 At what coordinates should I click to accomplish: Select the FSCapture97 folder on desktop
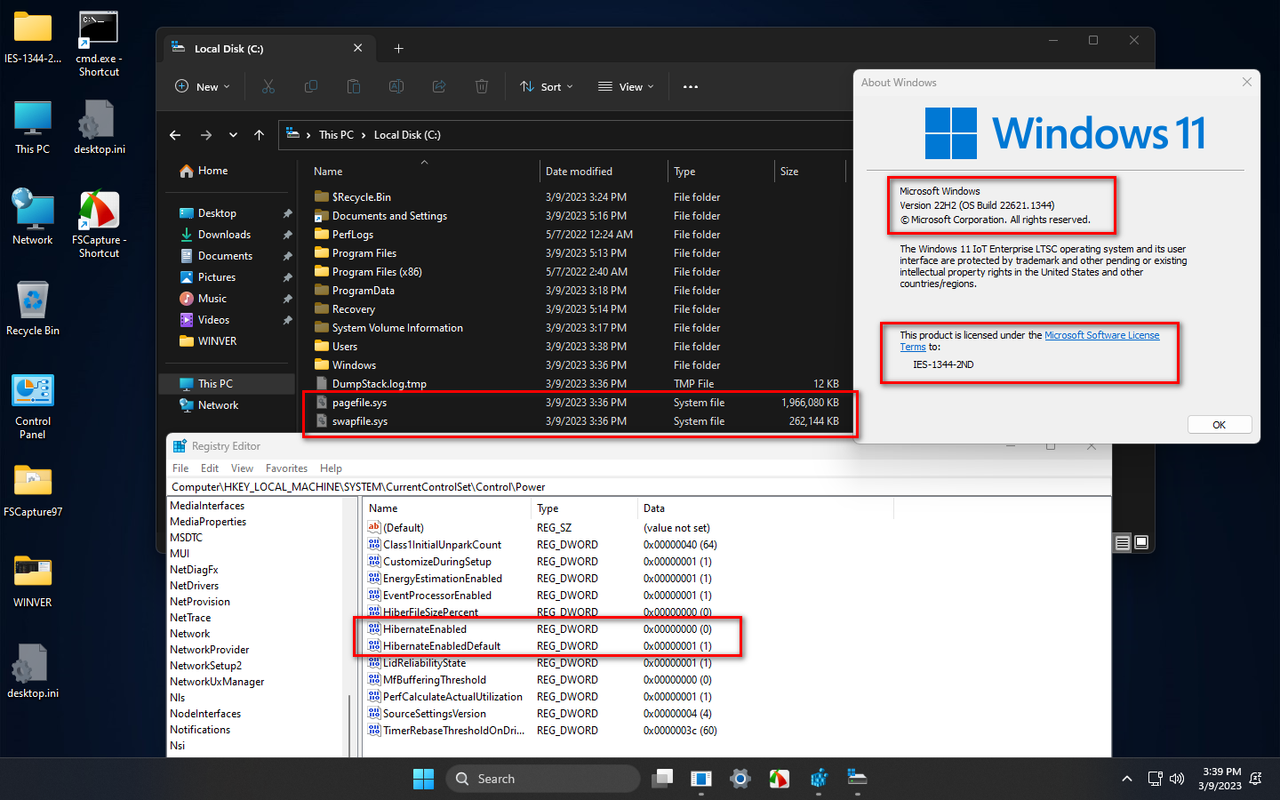[x=33, y=492]
